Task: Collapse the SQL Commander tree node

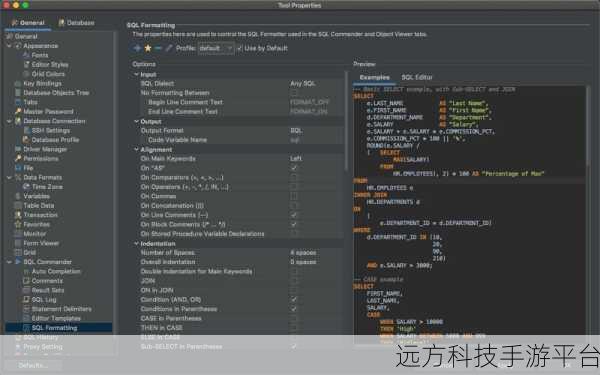Action: click(x=9, y=262)
